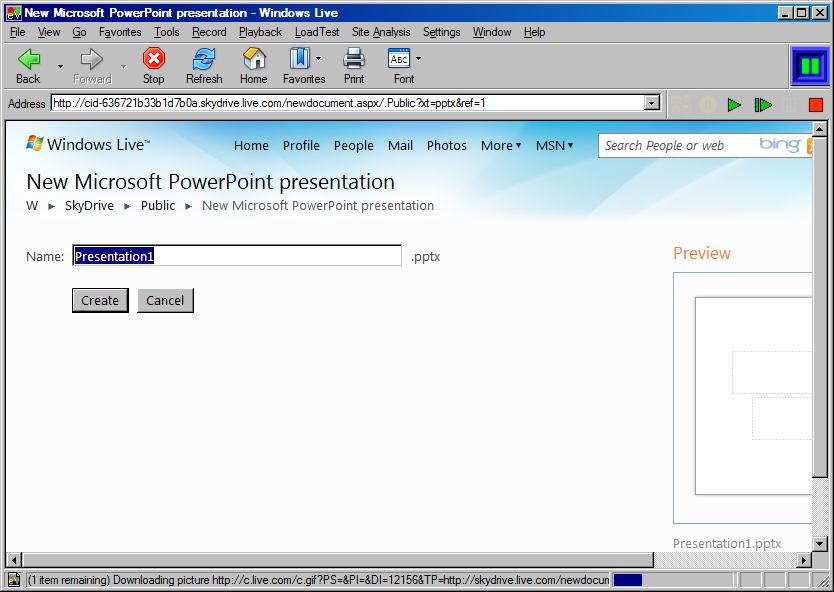The image size is (834, 592).
Task: Open the Window menu
Action: [x=492, y=32]
